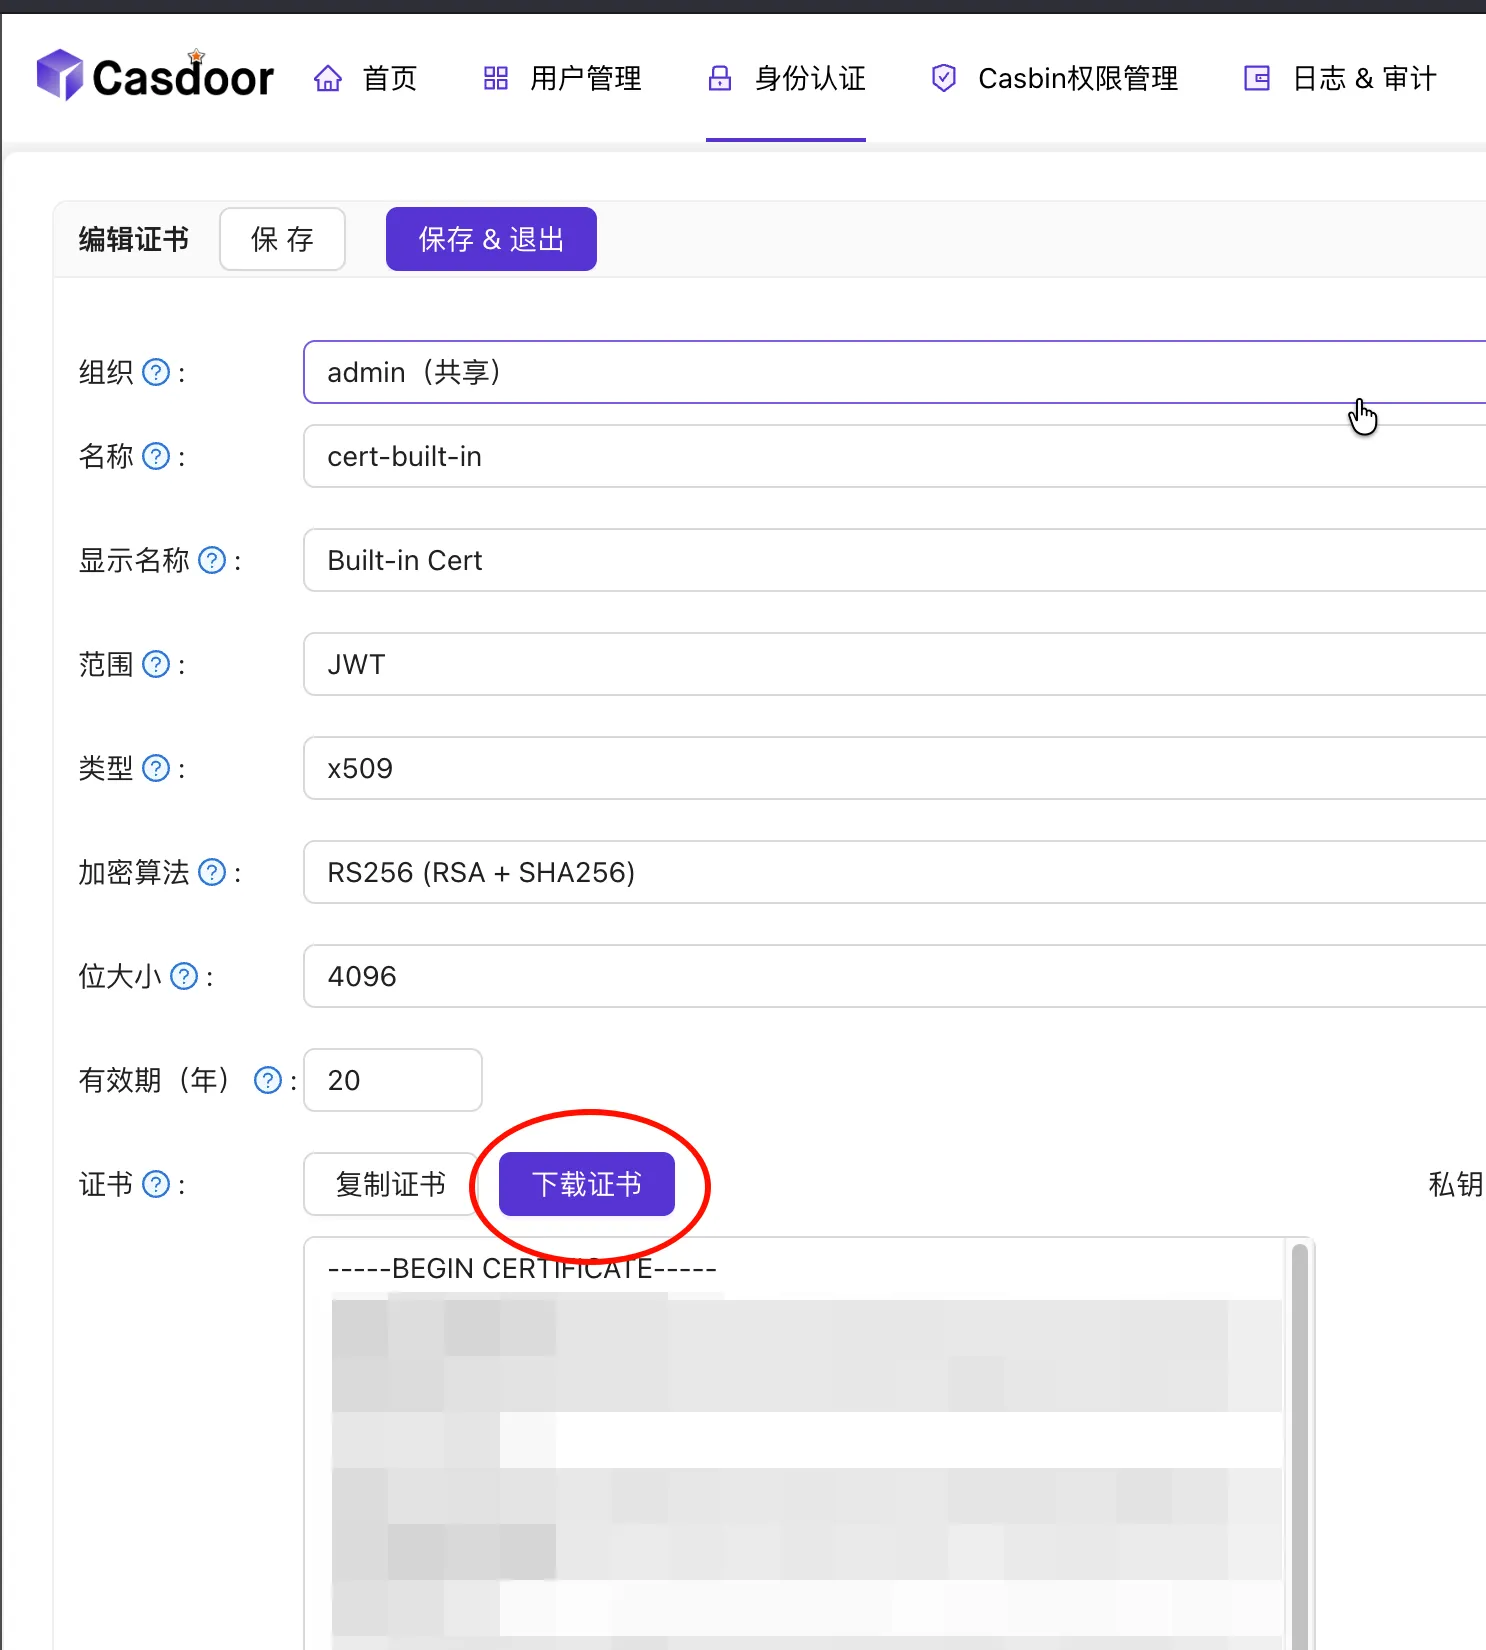Viewport: 1486px width, 1650px height.
Task: Click the help icon next to 组织
Action: (x=156, y=373)
